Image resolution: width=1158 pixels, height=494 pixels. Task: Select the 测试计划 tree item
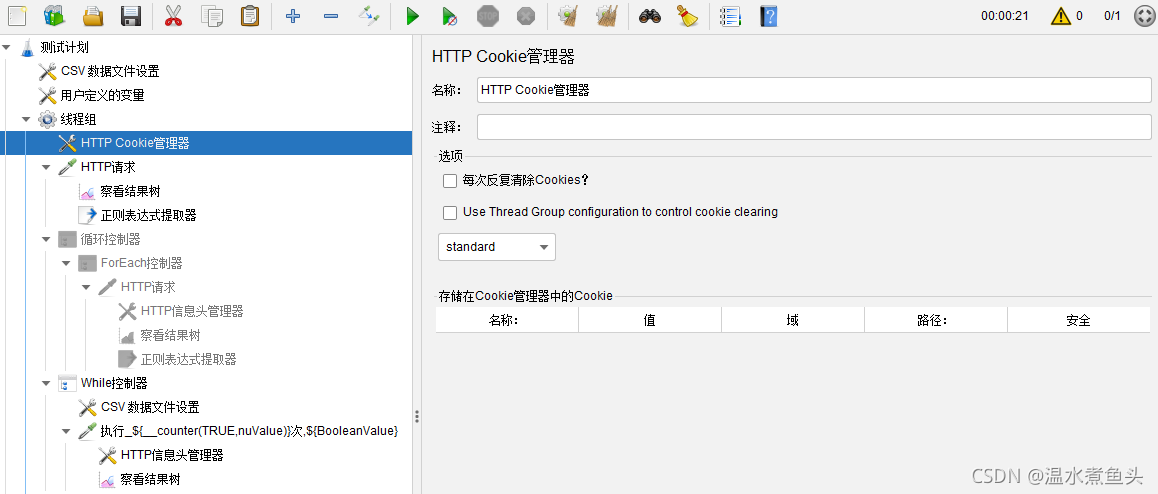click(64, 47)
